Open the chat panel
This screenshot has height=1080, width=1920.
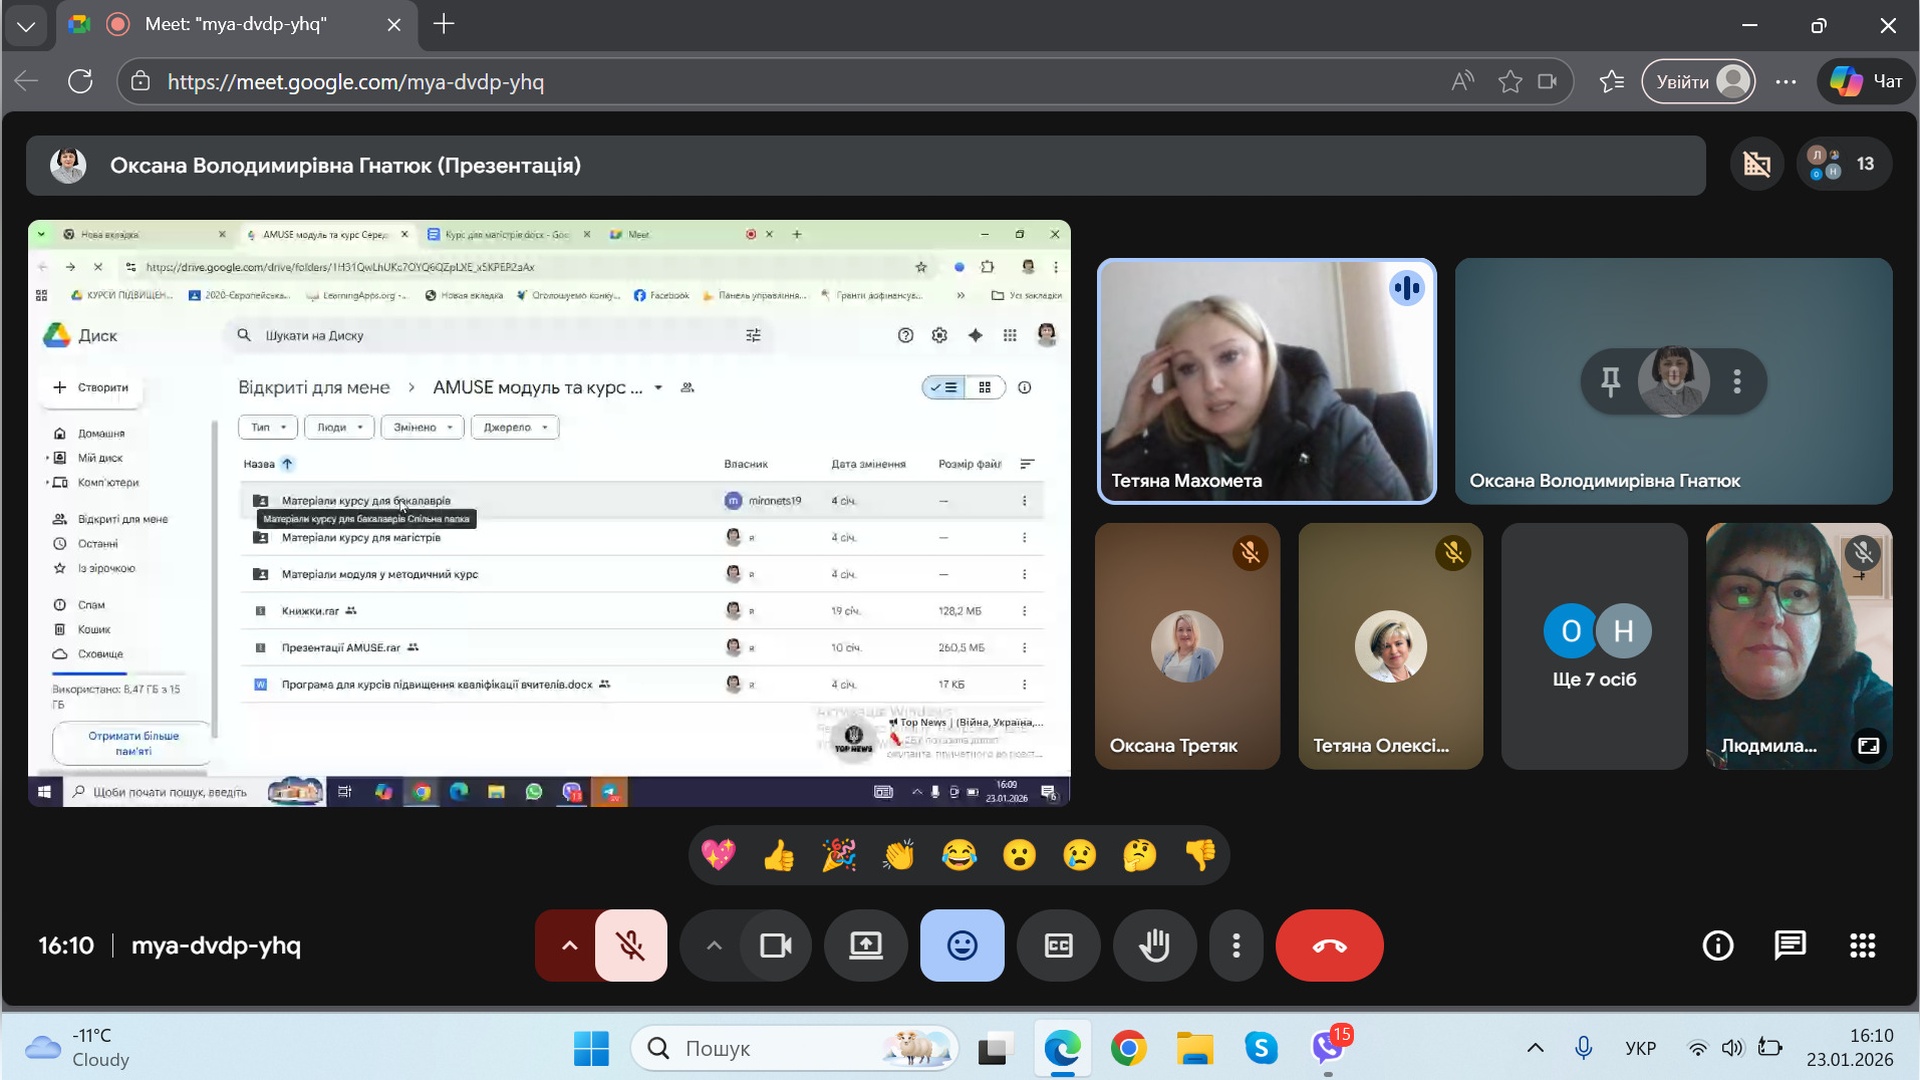click(1789, 945)
